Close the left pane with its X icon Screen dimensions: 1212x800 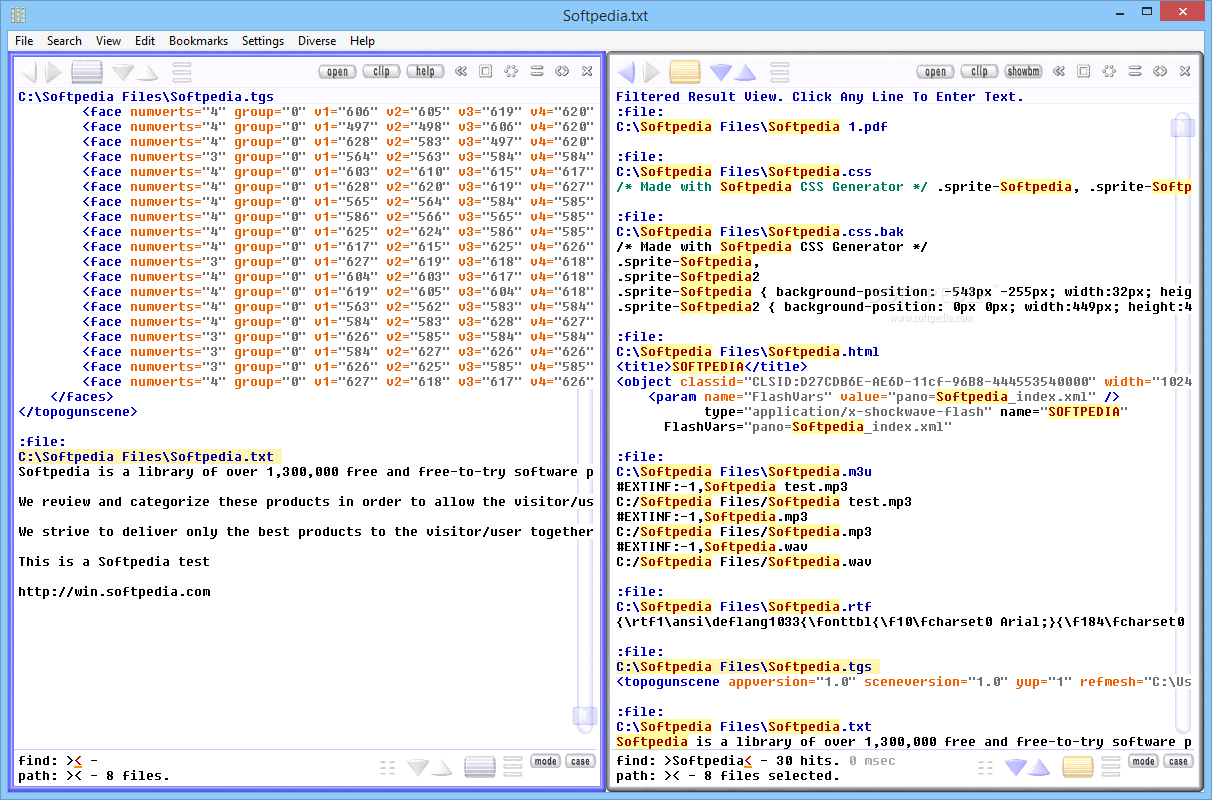coord(587,71)
